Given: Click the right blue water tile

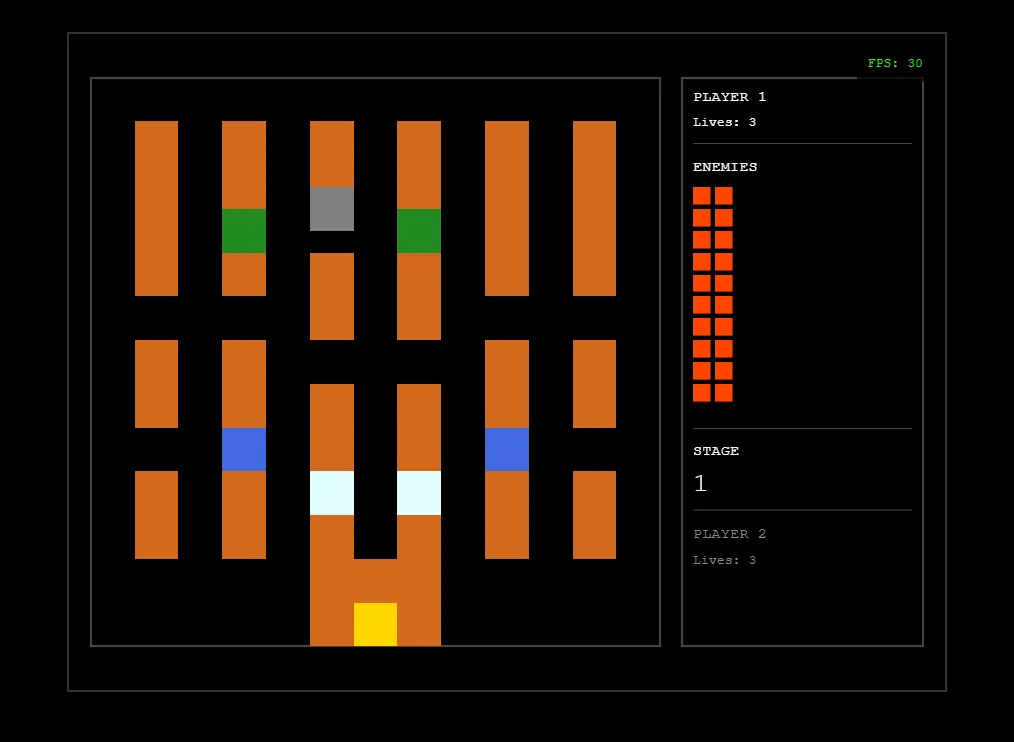Looking at the screenshot, I should 507,449.
